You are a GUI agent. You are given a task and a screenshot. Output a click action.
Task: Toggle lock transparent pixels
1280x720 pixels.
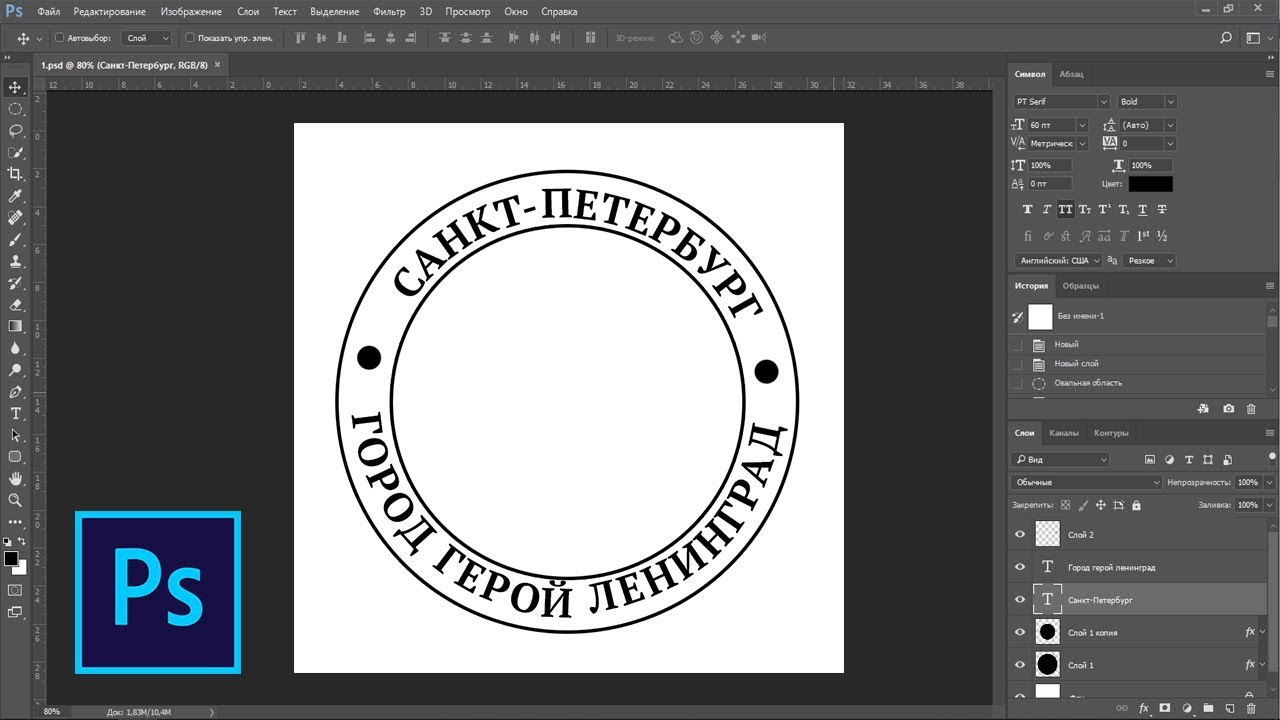tap(1066, 506)
